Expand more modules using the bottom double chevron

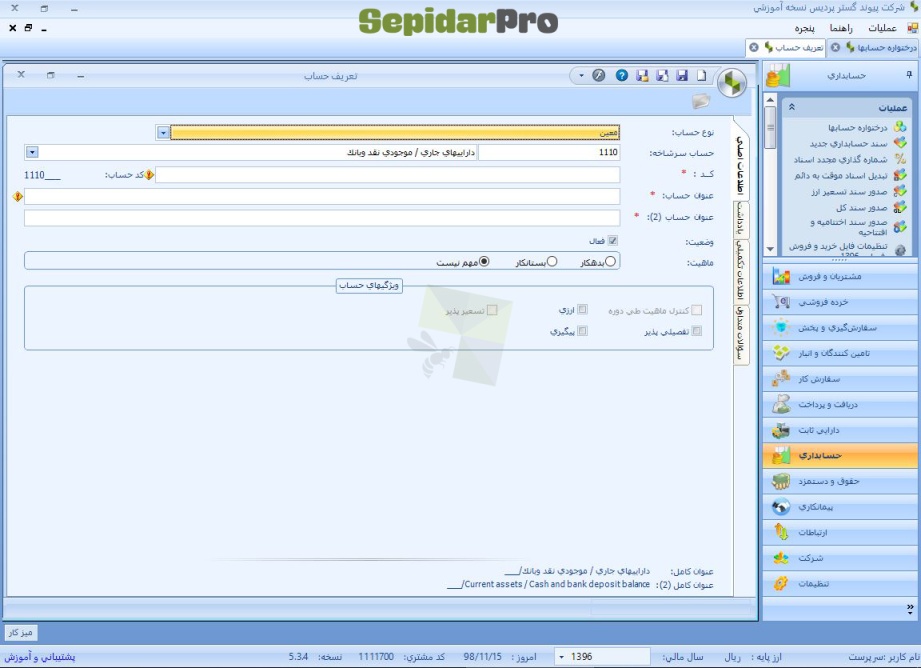point(910,607)
